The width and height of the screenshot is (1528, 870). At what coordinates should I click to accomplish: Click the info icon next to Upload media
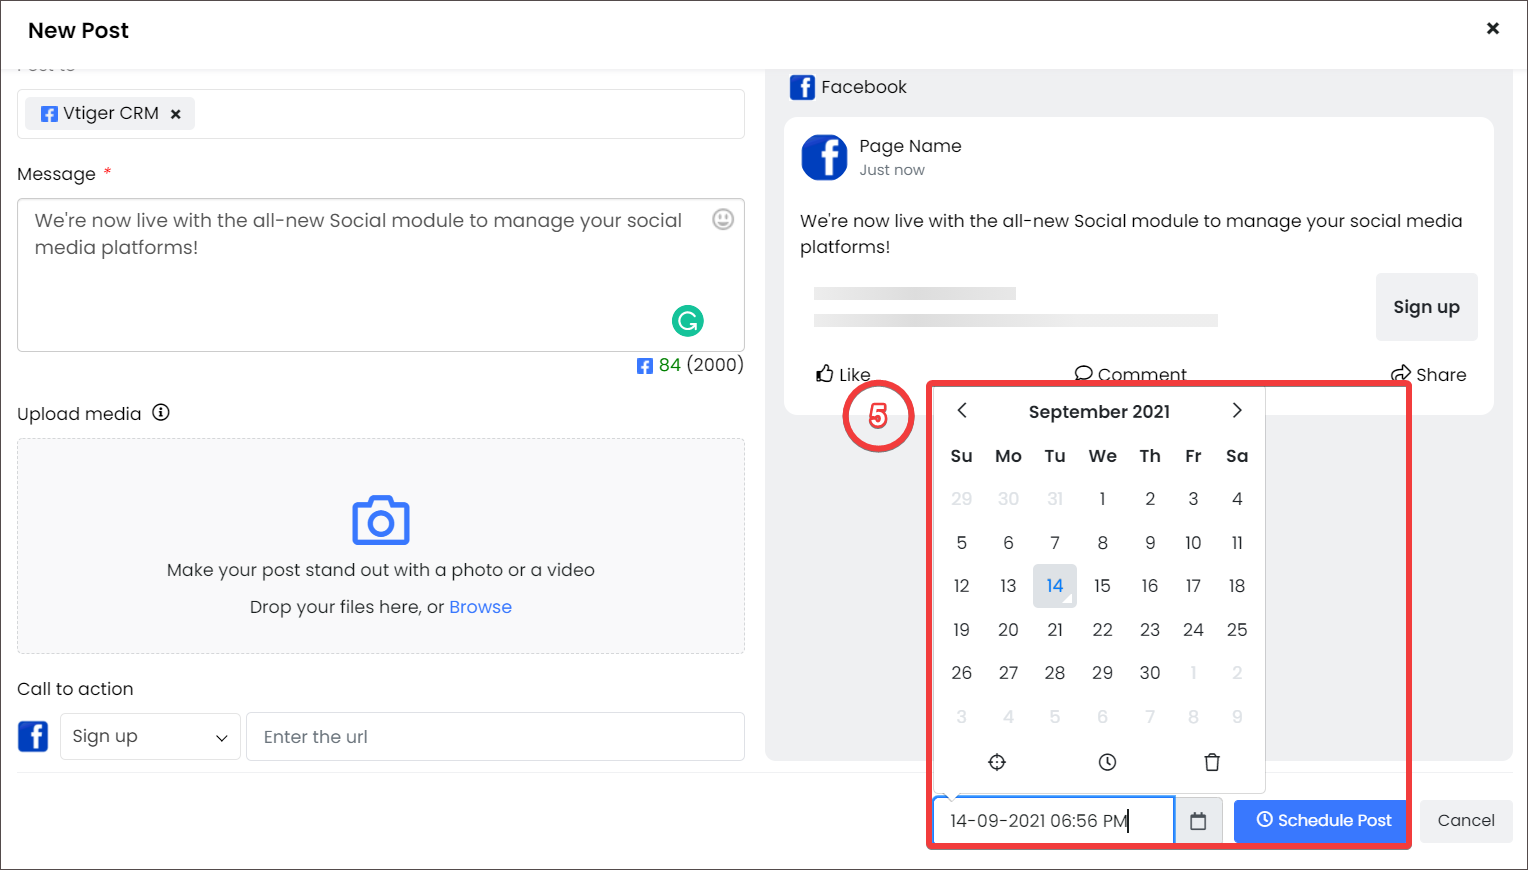tap(161, 412)
